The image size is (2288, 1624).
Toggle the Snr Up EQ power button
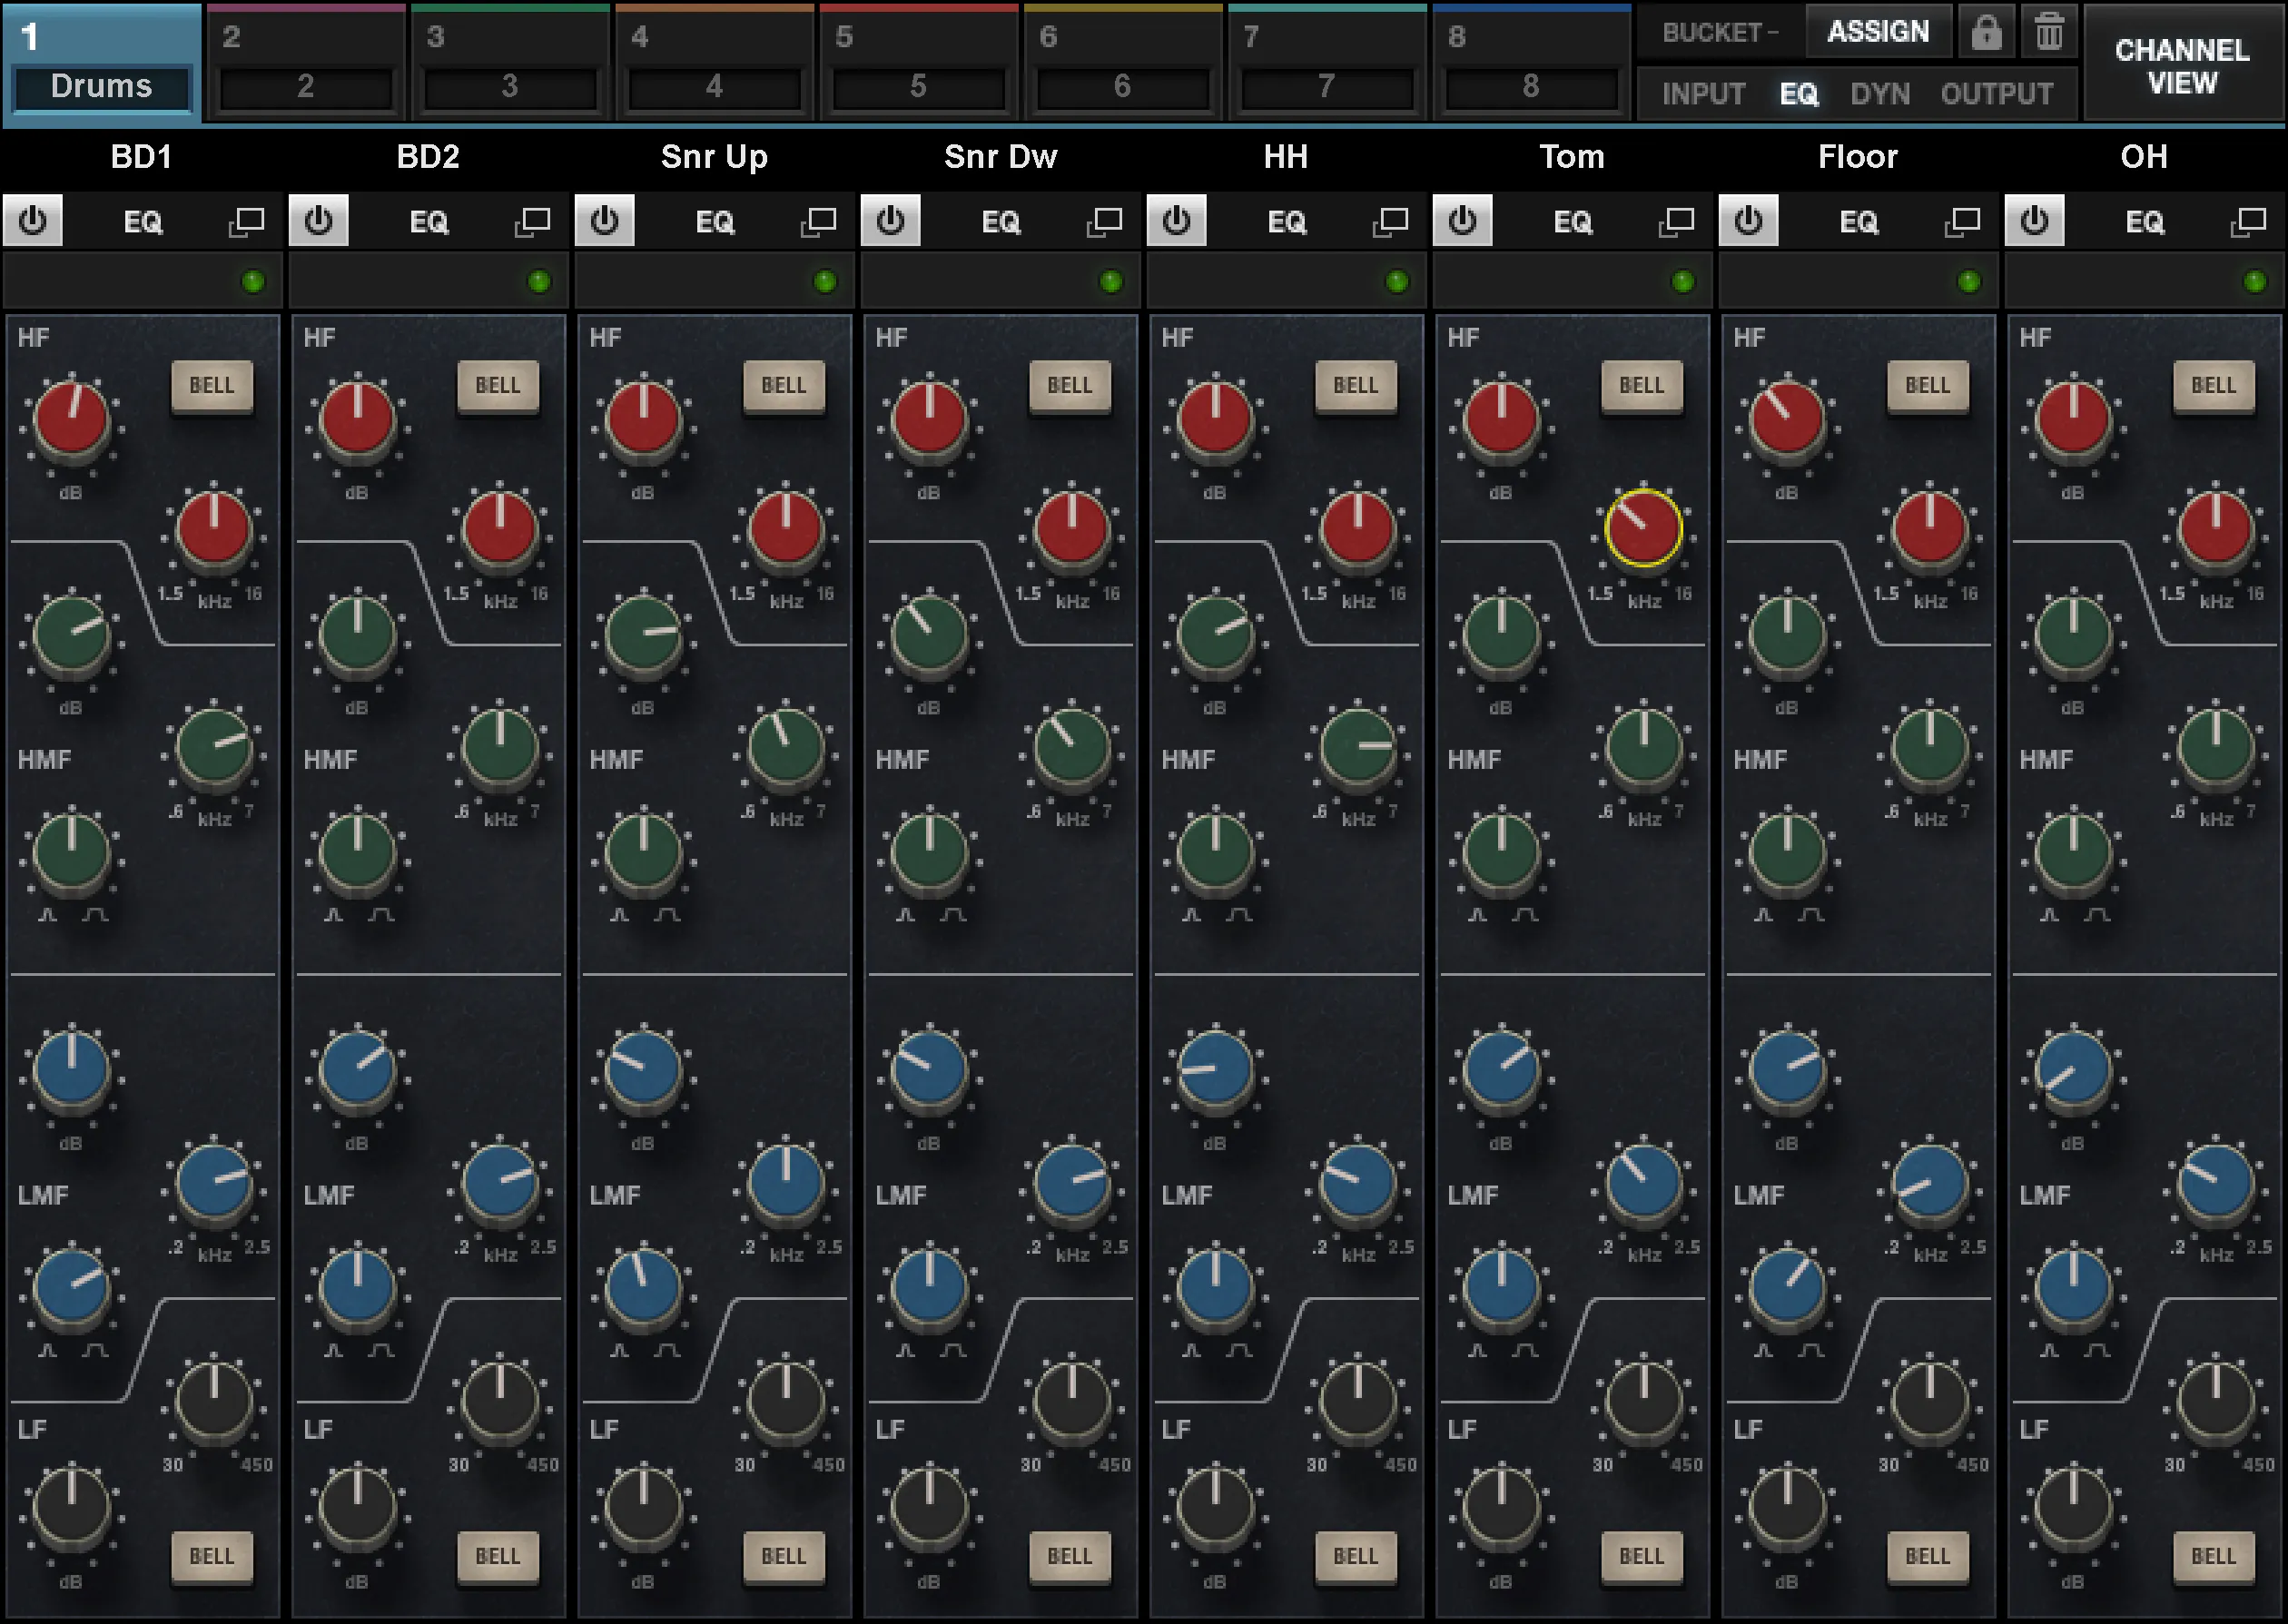click(x=605, y=220)
